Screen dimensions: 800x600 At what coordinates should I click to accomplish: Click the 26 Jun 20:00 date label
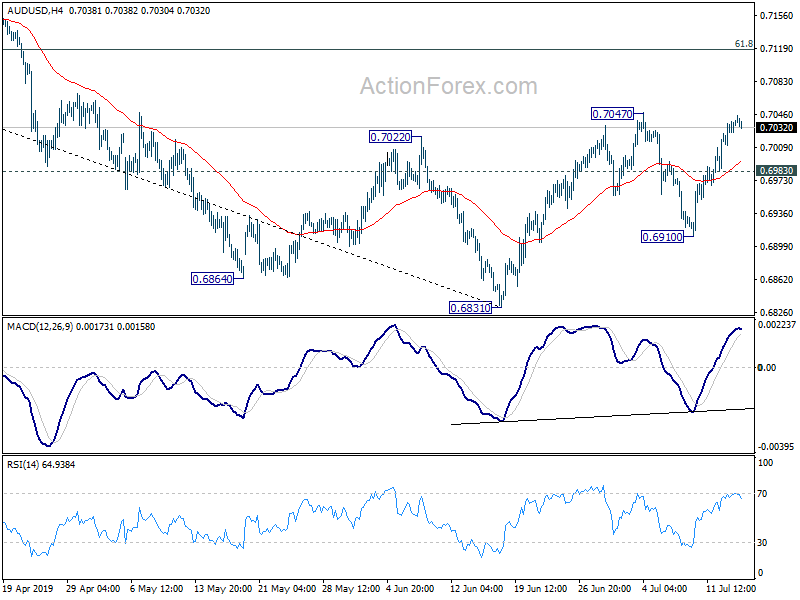click(x=605, y=588)
